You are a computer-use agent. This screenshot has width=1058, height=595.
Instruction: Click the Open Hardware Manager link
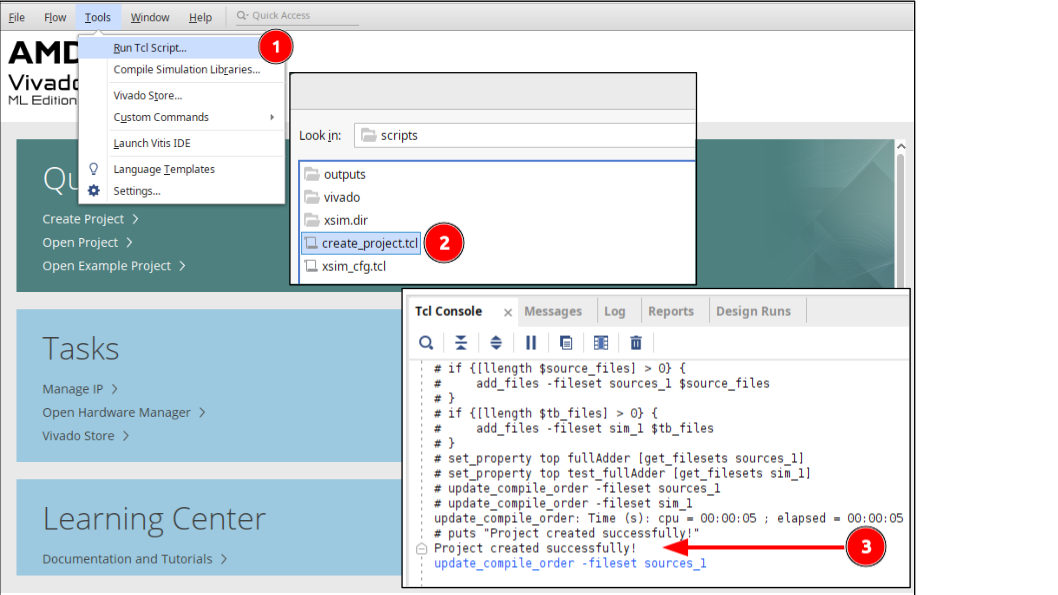click(x=123, y=412)
